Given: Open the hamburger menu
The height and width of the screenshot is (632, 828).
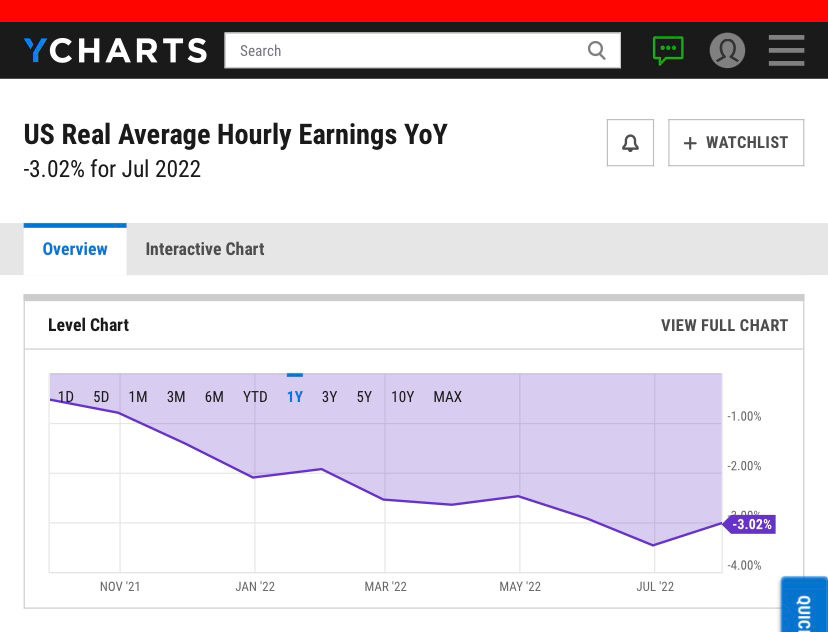Looking at the screenshot, I should tap(786, 50).
